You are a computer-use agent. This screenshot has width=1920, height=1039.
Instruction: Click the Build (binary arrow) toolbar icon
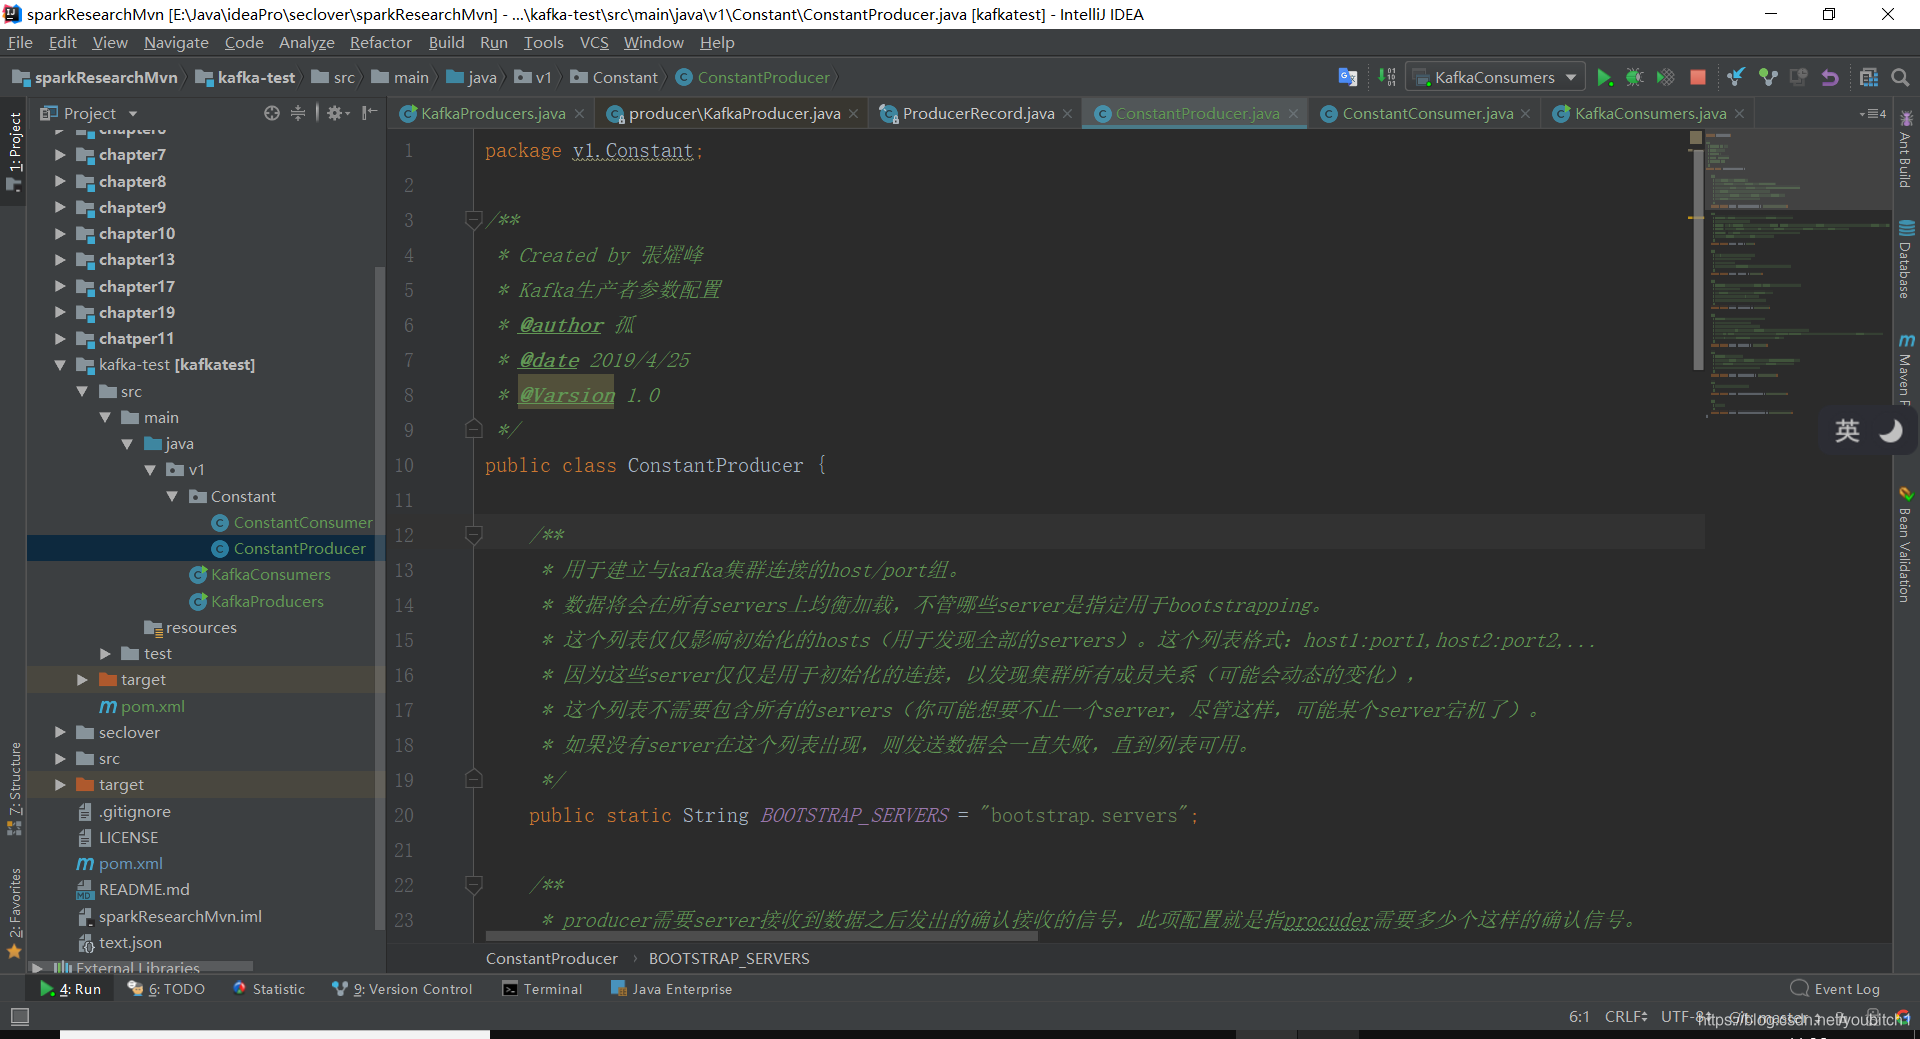pyautogui.click(x=1386, y=77)
